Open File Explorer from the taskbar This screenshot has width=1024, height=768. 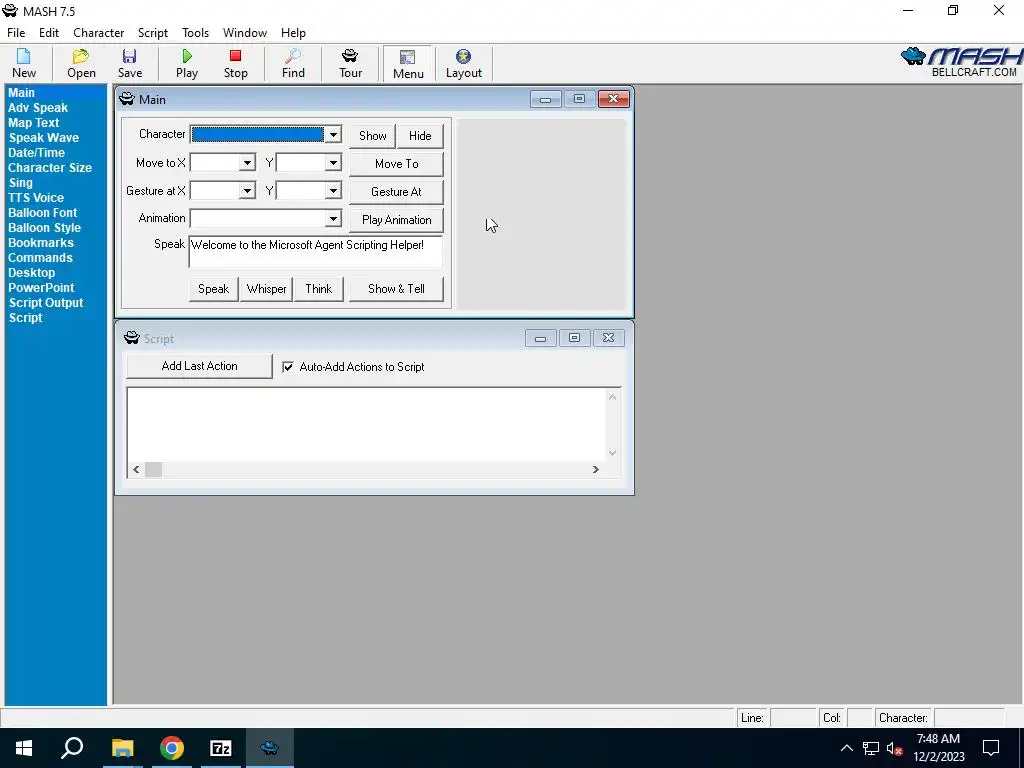point(122,748)
